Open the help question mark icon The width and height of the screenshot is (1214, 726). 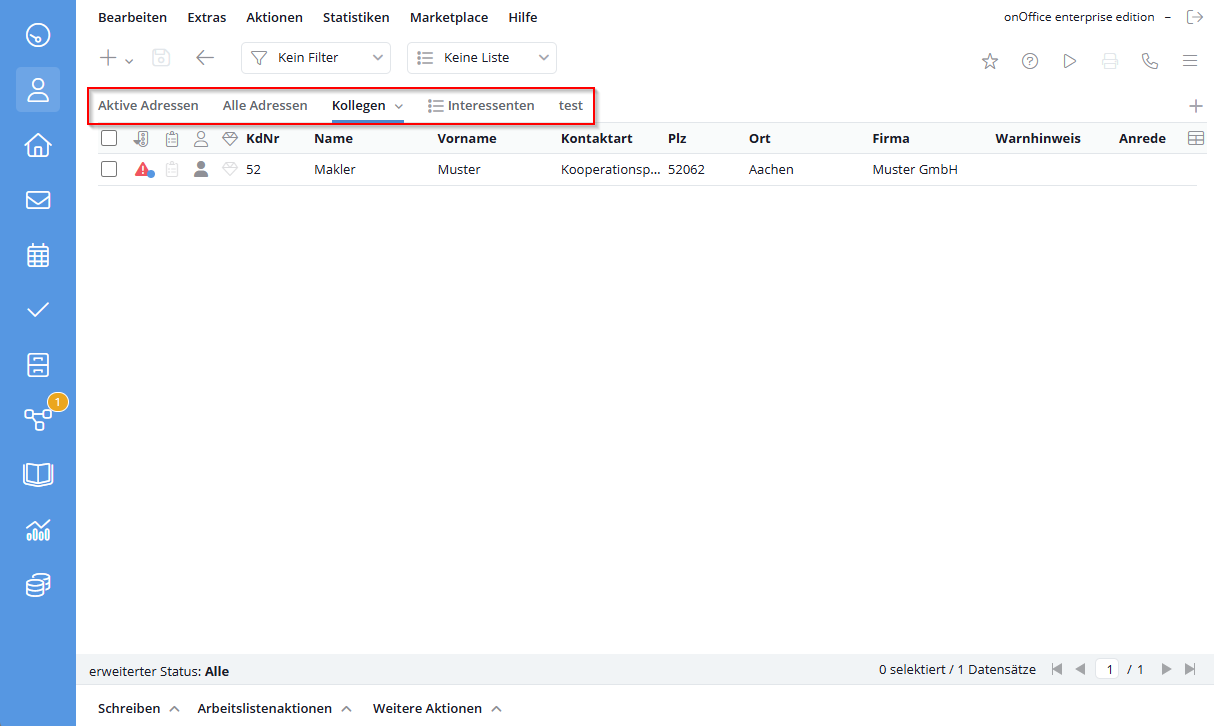1030,61
